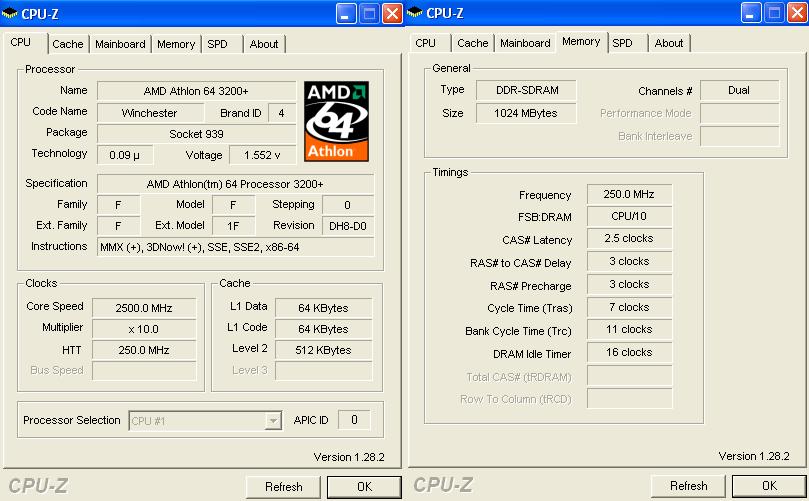Click Version 1.28.2 text in the right window
The width and height of the screenshot is (809, 501).
(x=754, y=456)
